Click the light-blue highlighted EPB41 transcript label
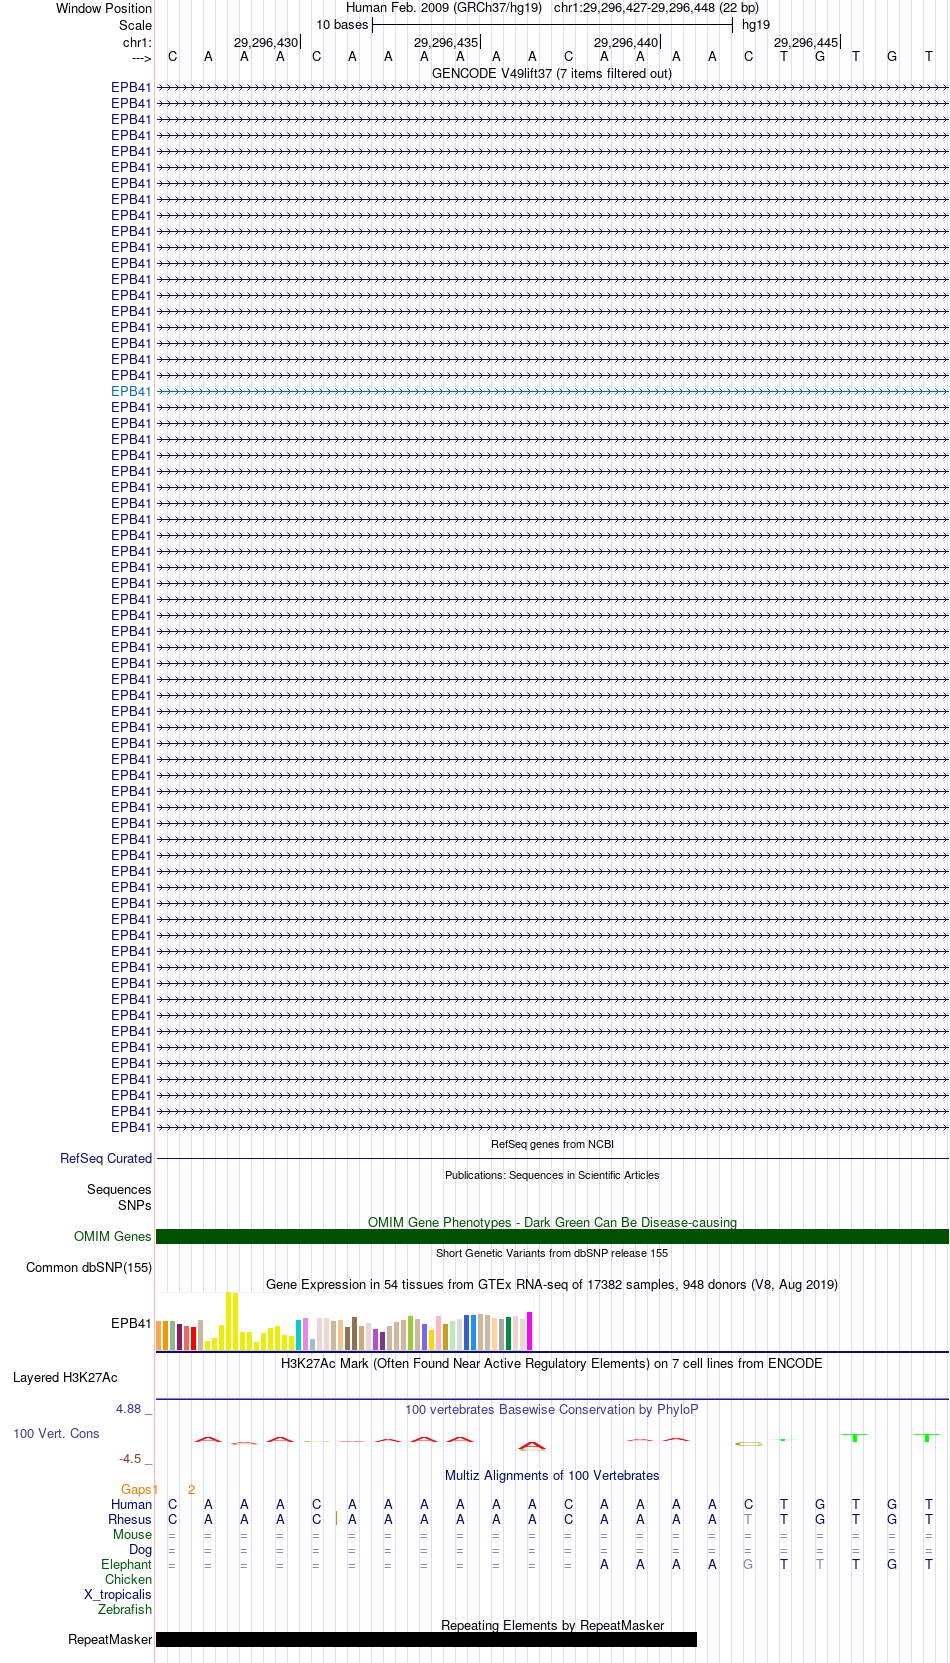This screenshot has height=1663, width=950. pos(131,391)
